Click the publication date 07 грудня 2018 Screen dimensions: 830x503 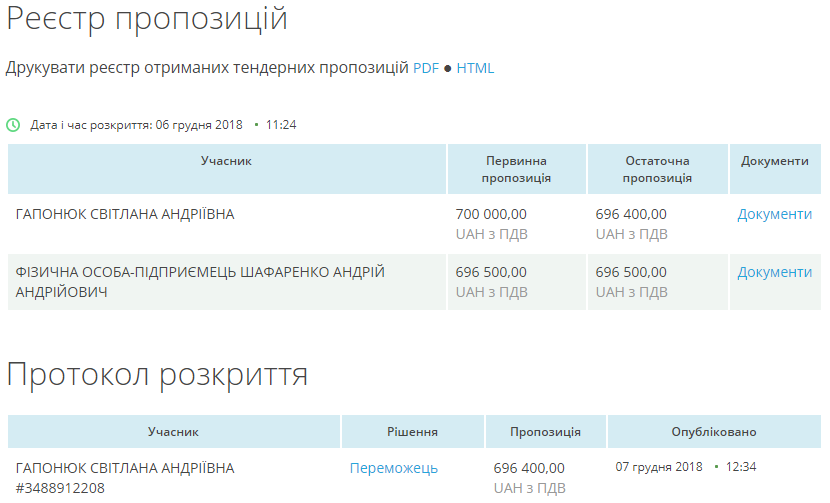click(x=659, y=467)
